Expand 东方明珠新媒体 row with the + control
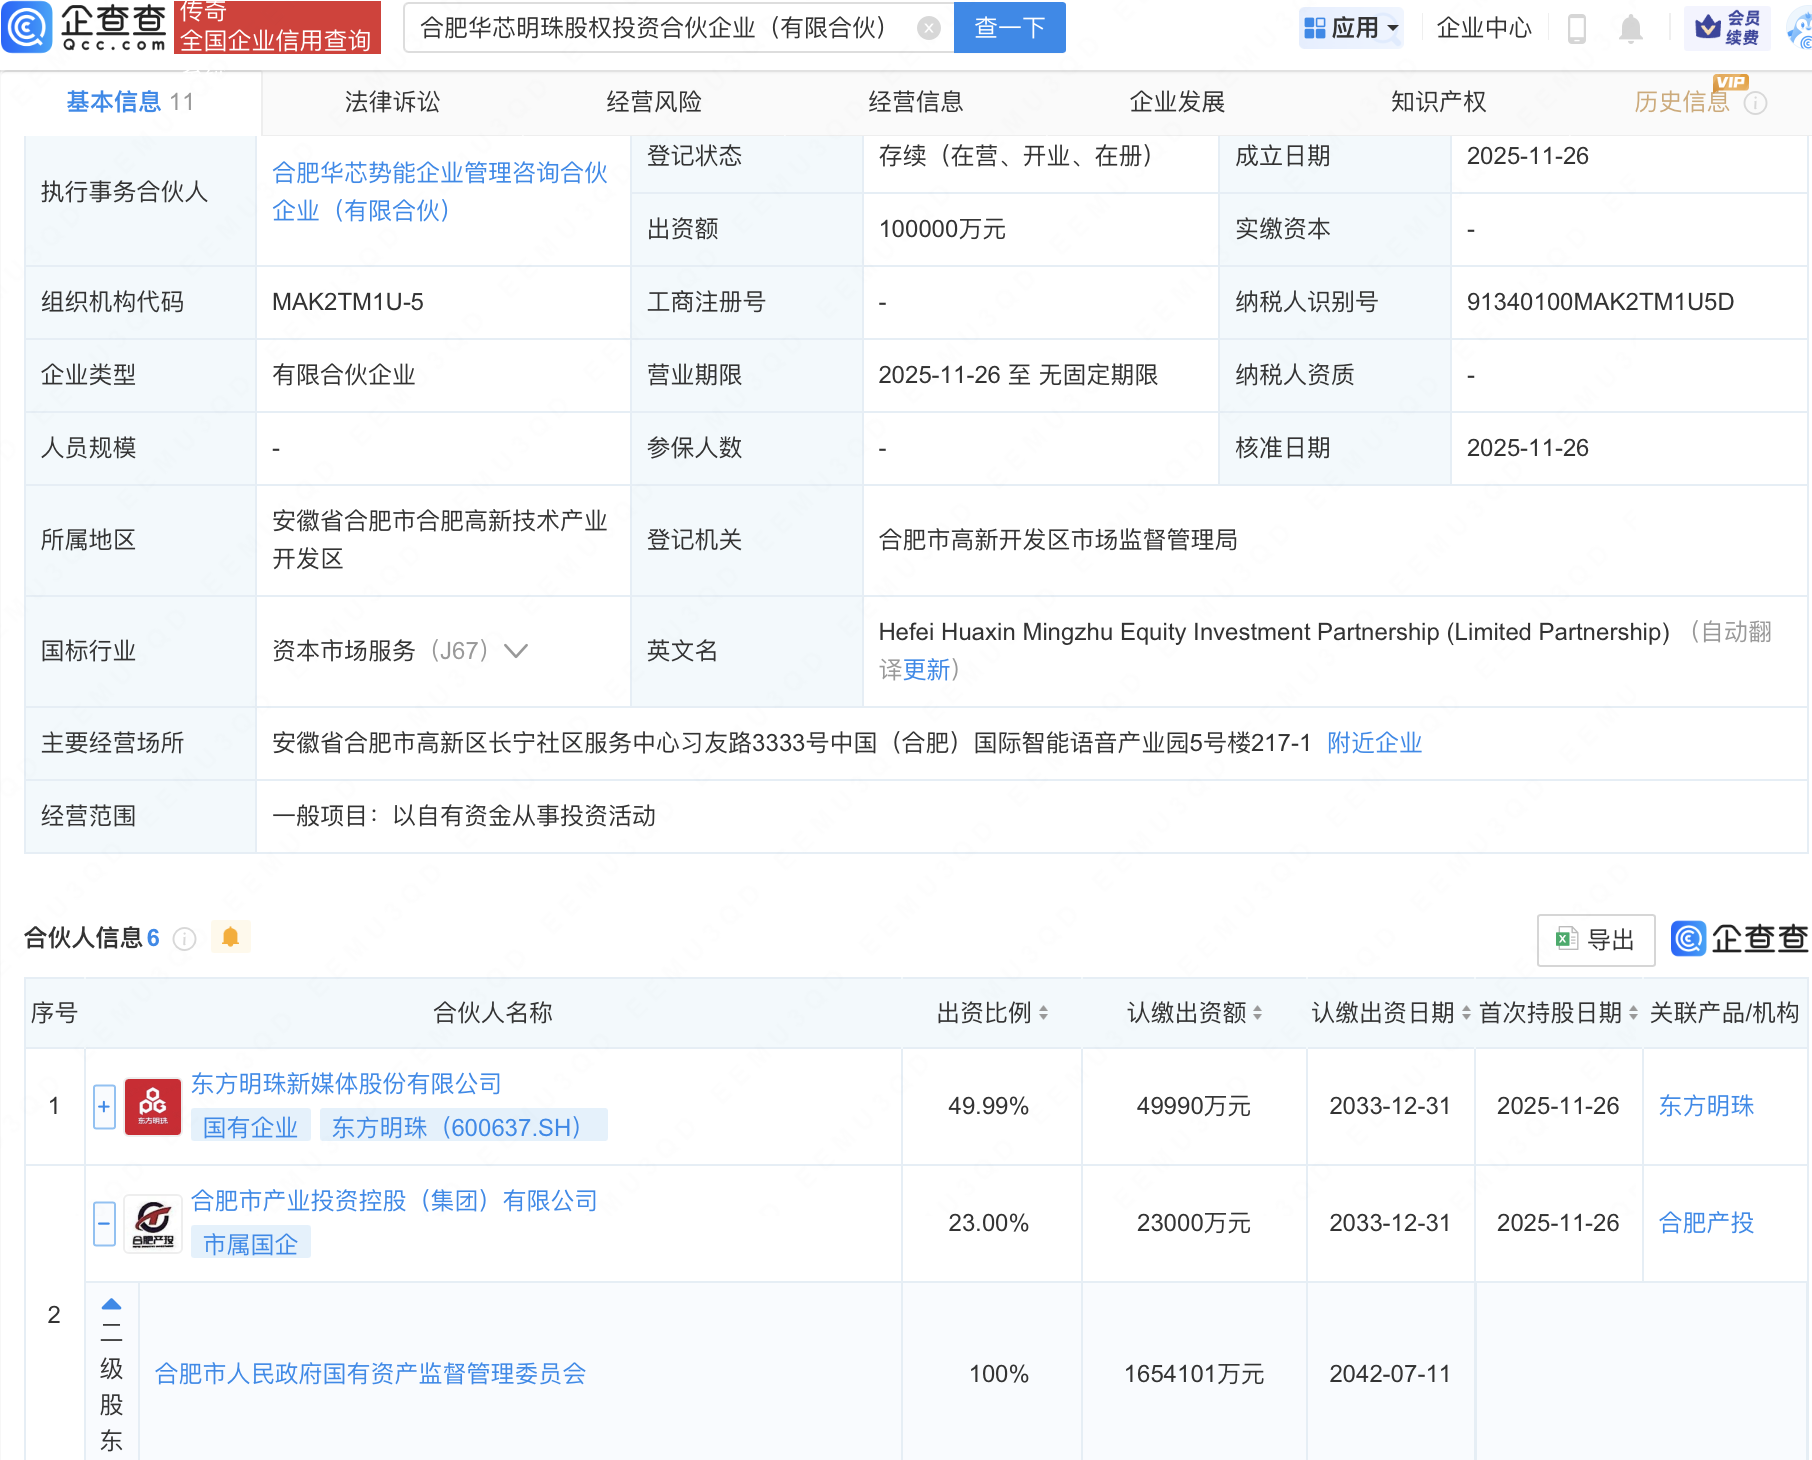 pos(104,1106)
